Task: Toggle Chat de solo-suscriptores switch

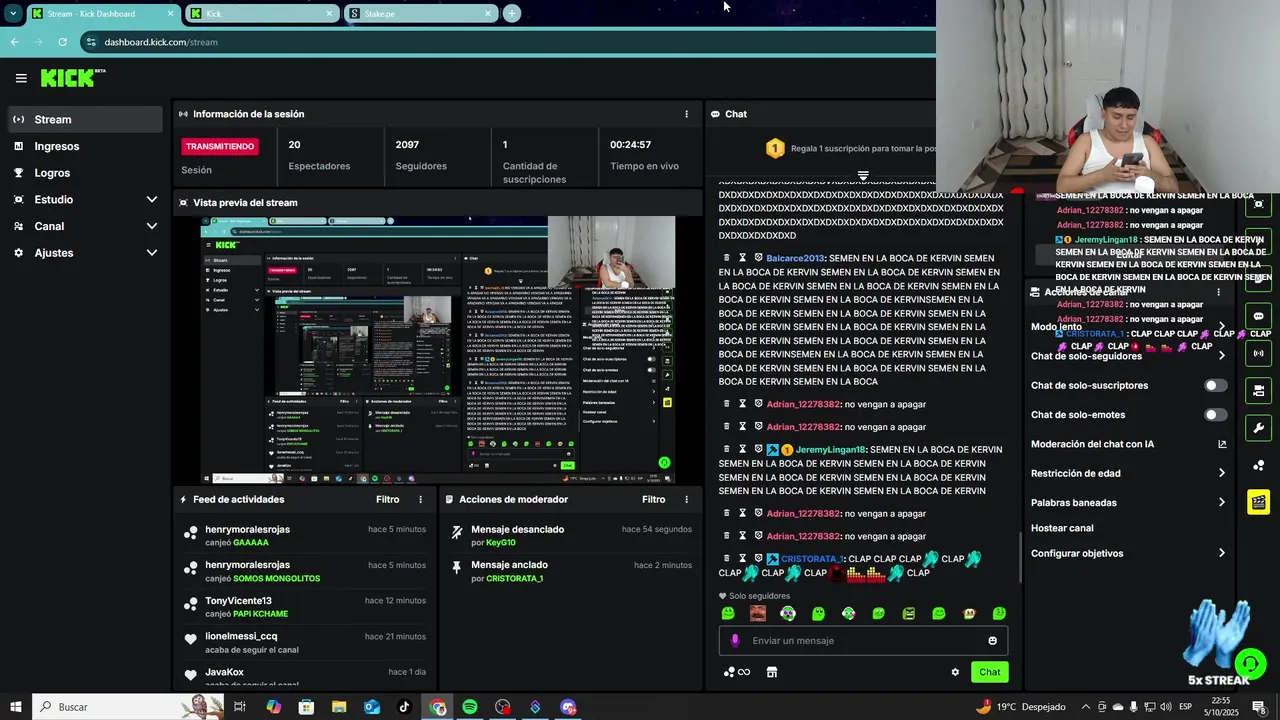Action: click(1215, 385)
